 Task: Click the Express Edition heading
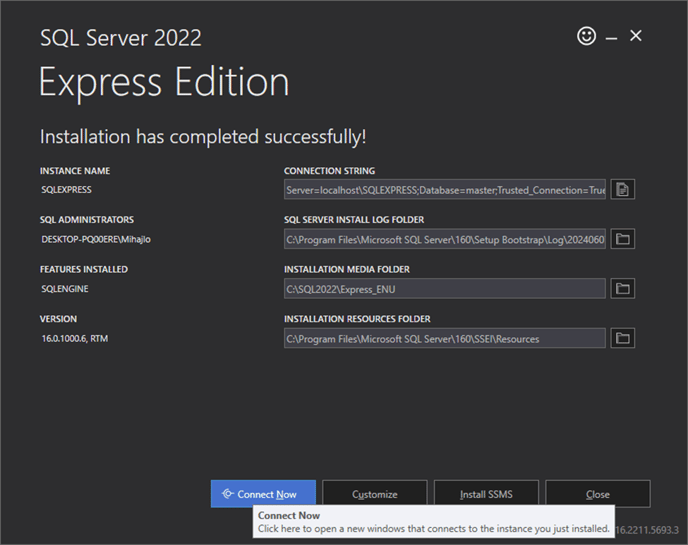pyautogui.click(x=164, y=82)
